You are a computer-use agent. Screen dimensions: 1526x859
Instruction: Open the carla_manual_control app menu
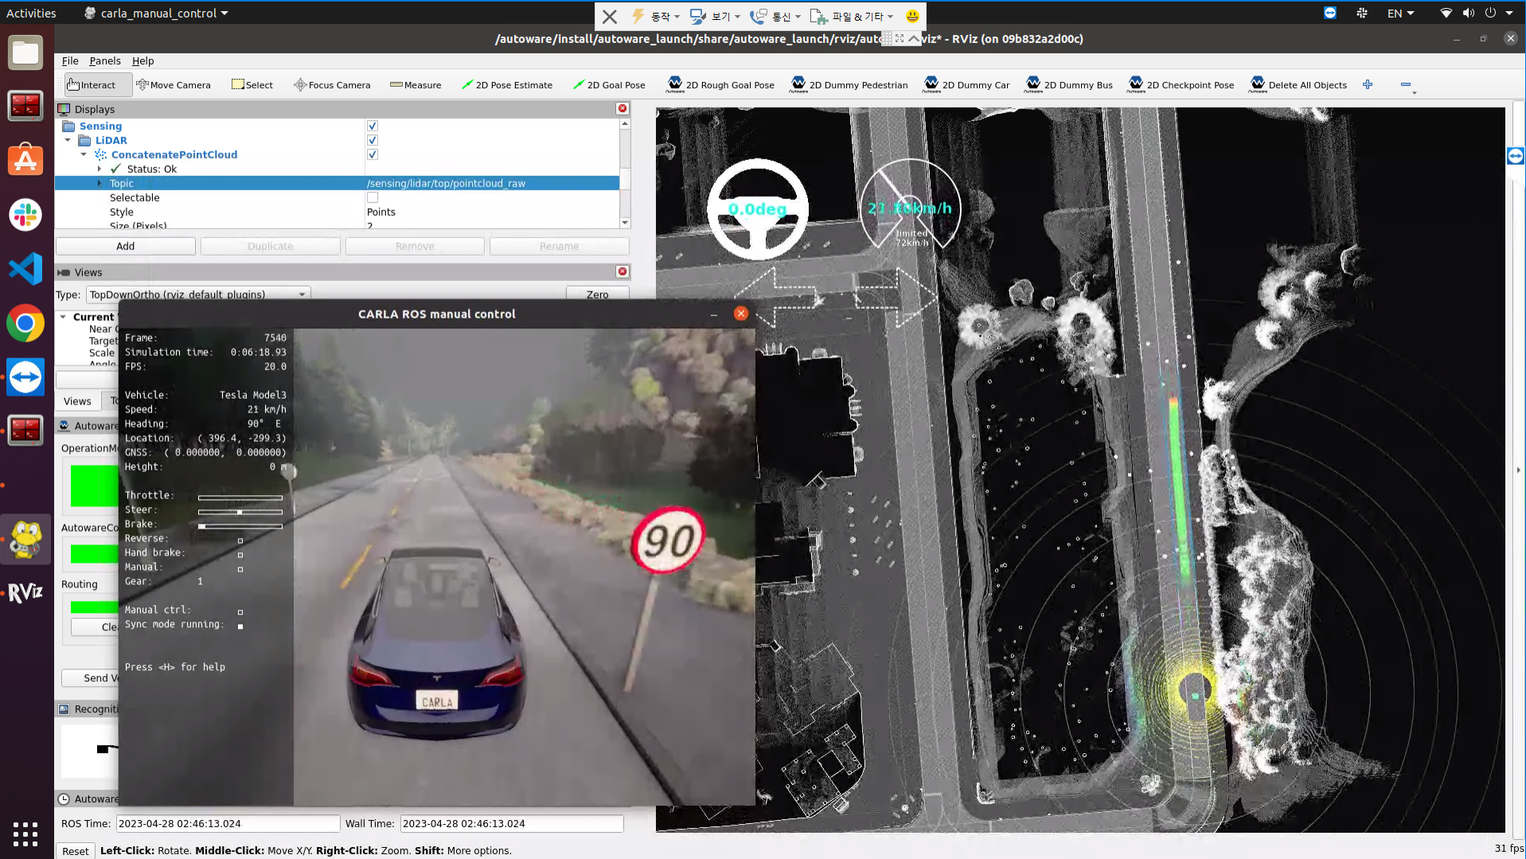point(157,13)
